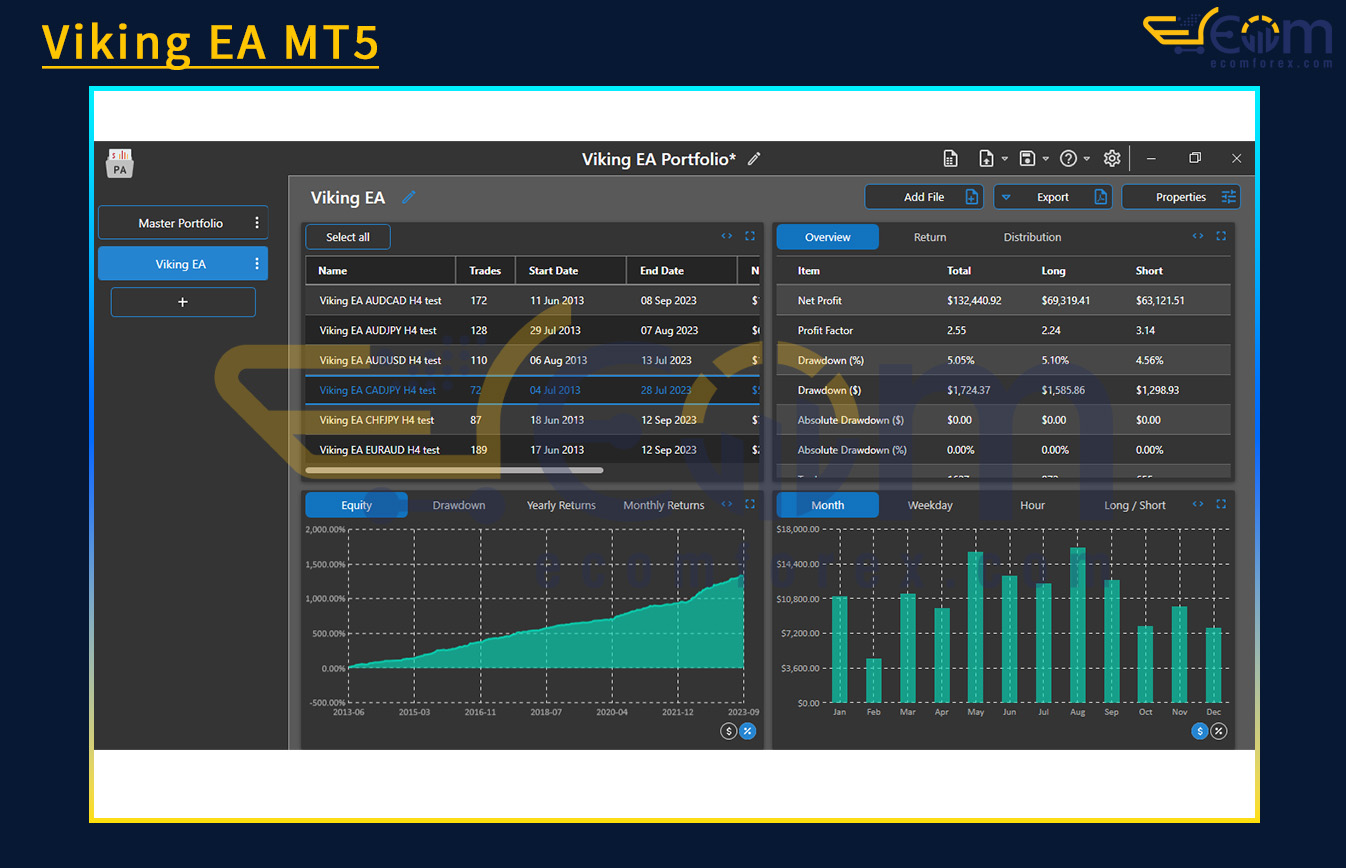Image resolution: width=1346 pixels, height=868 pixels.
Task: Switch to the Distribution tab
Action: [x=1032, y=237]
